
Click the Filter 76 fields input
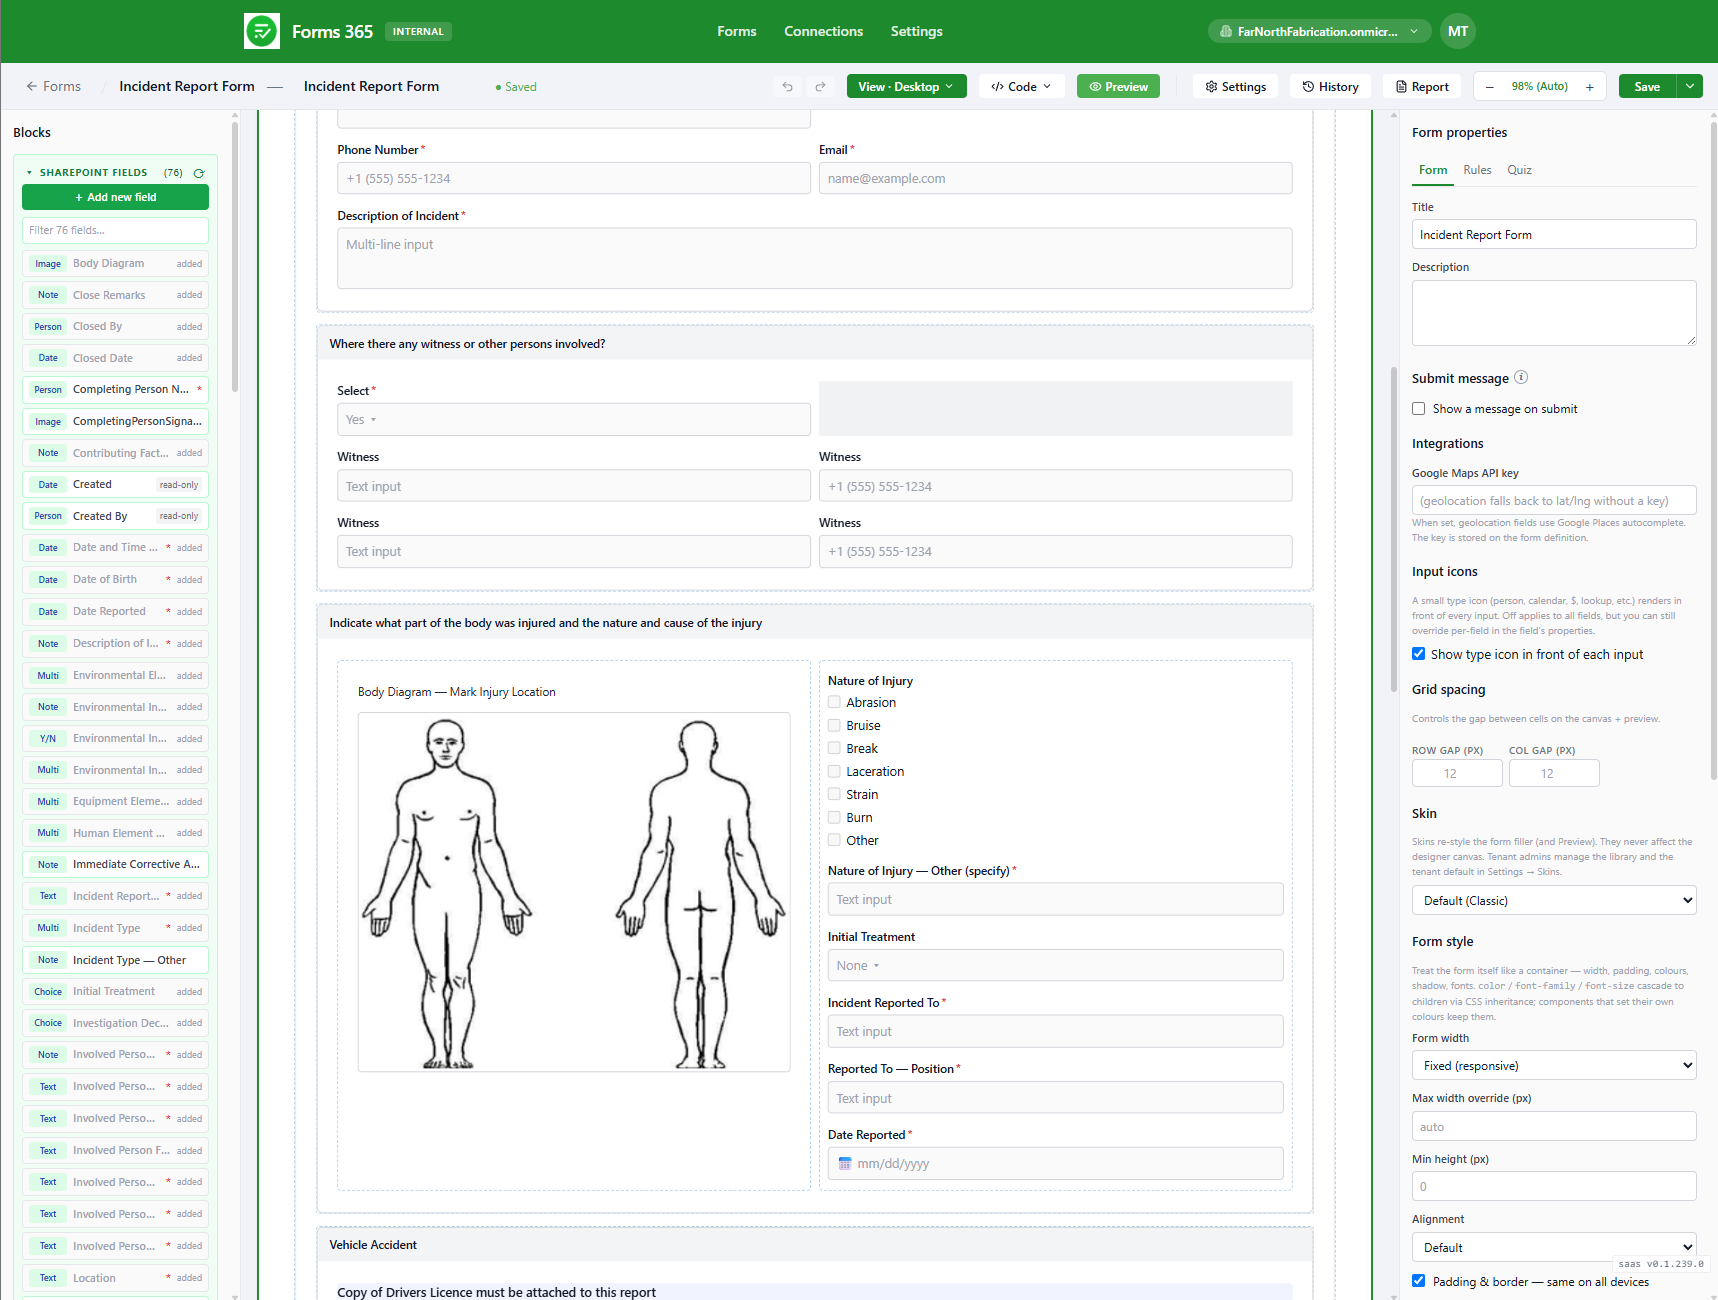(116, 230)
